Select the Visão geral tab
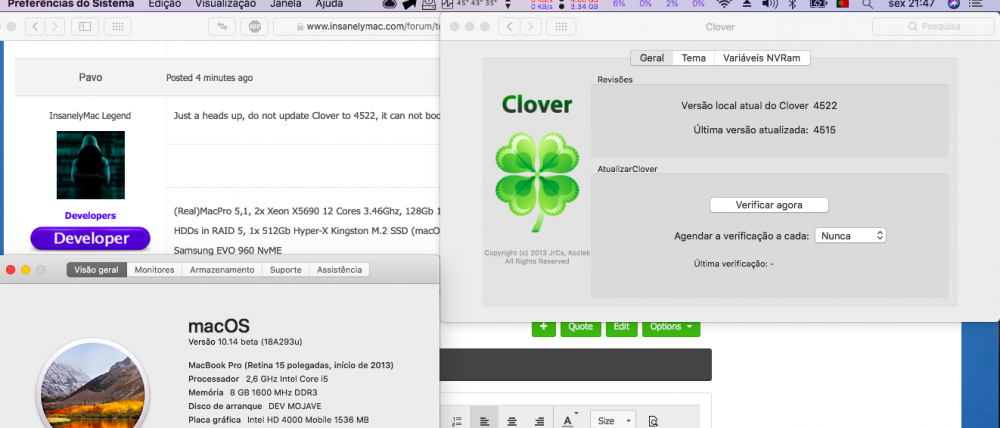The image size is (1000, 428). (x=96, y=270)
